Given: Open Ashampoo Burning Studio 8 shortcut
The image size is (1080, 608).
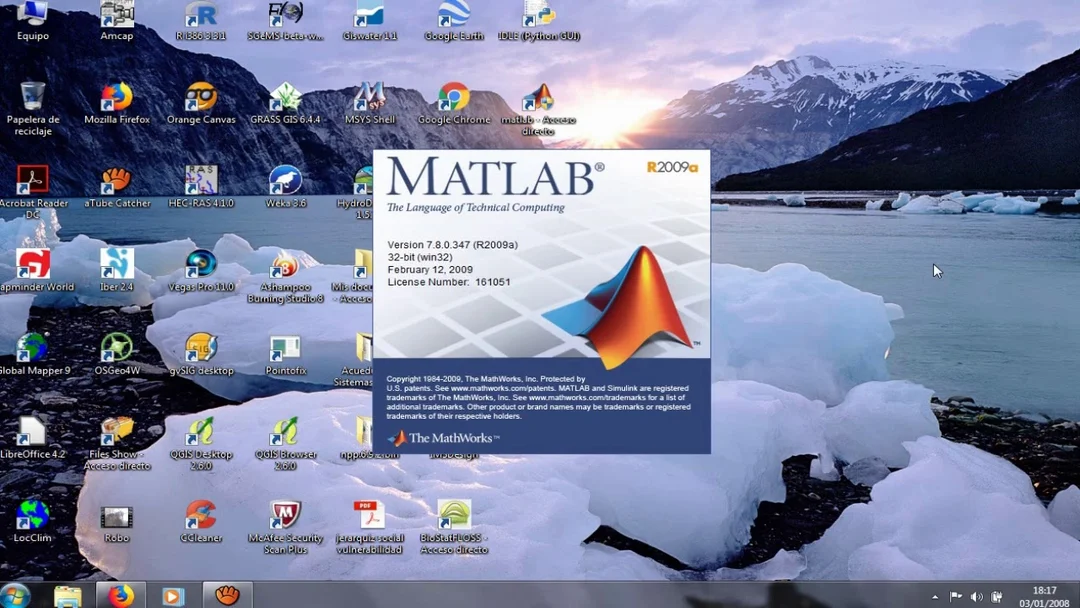Looking at the screenshot, I should 285,276.
